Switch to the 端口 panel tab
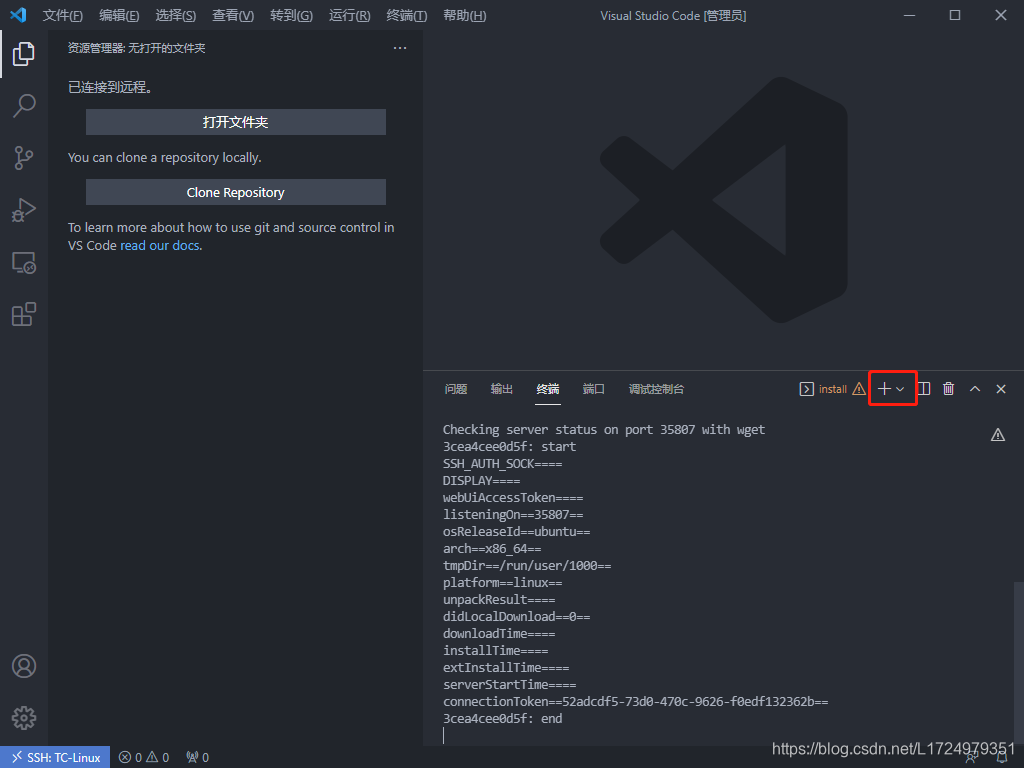Image resolution: width=1024 pixels, height=768 pixels. coord(594,389)
